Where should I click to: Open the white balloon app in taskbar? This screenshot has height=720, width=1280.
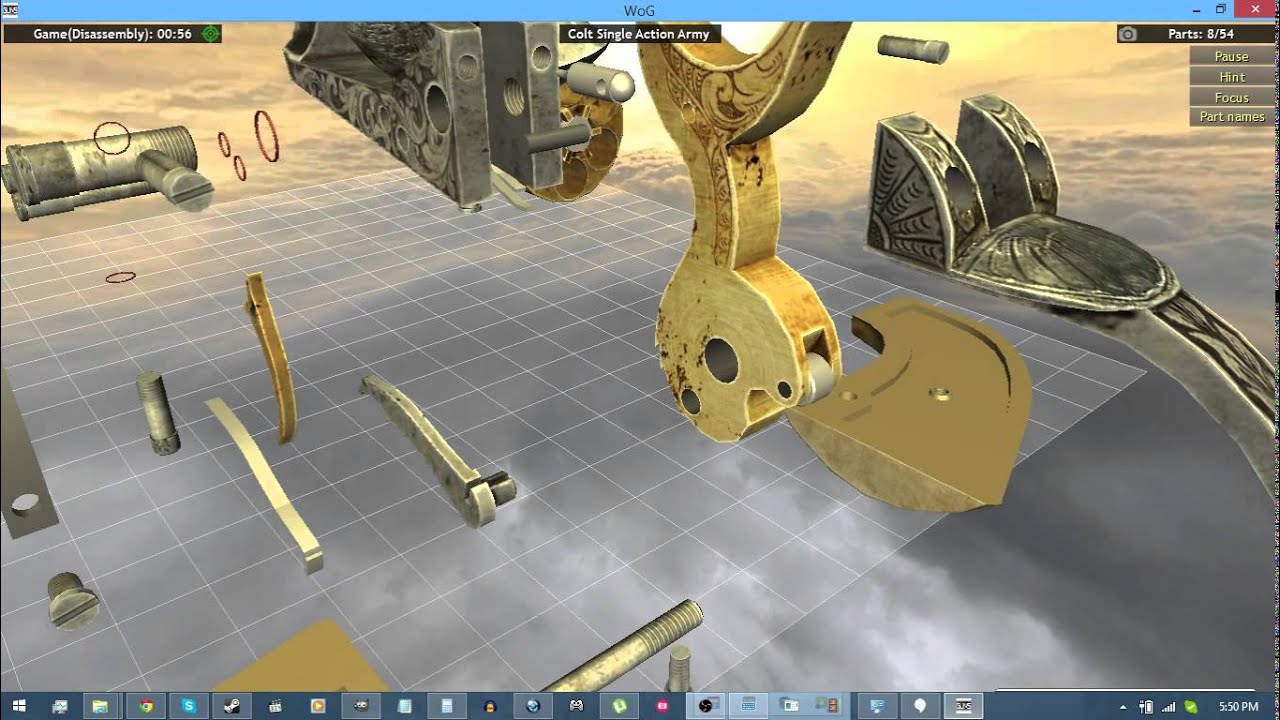[920, 706]
